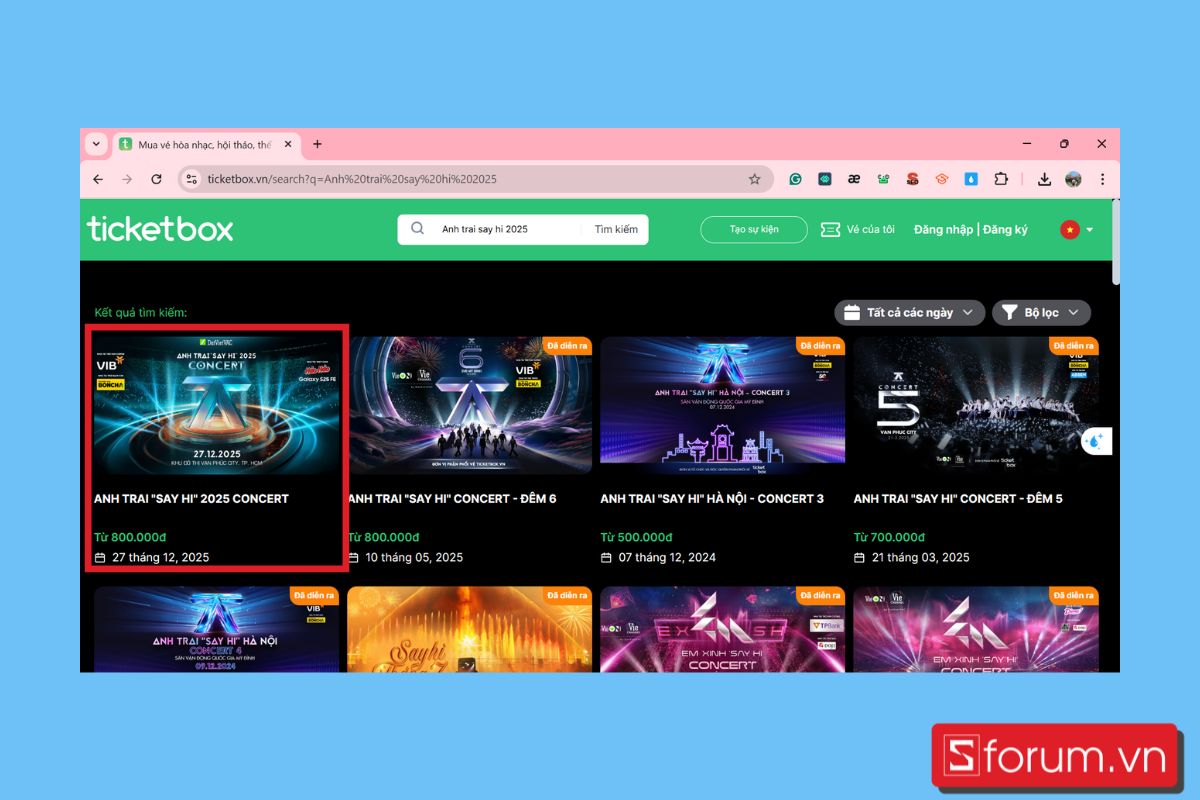Screen dimensions: 1200x800
Task: Click the dark teal eye extension icon
Action: pyautogui.click(x=825, y=179)
